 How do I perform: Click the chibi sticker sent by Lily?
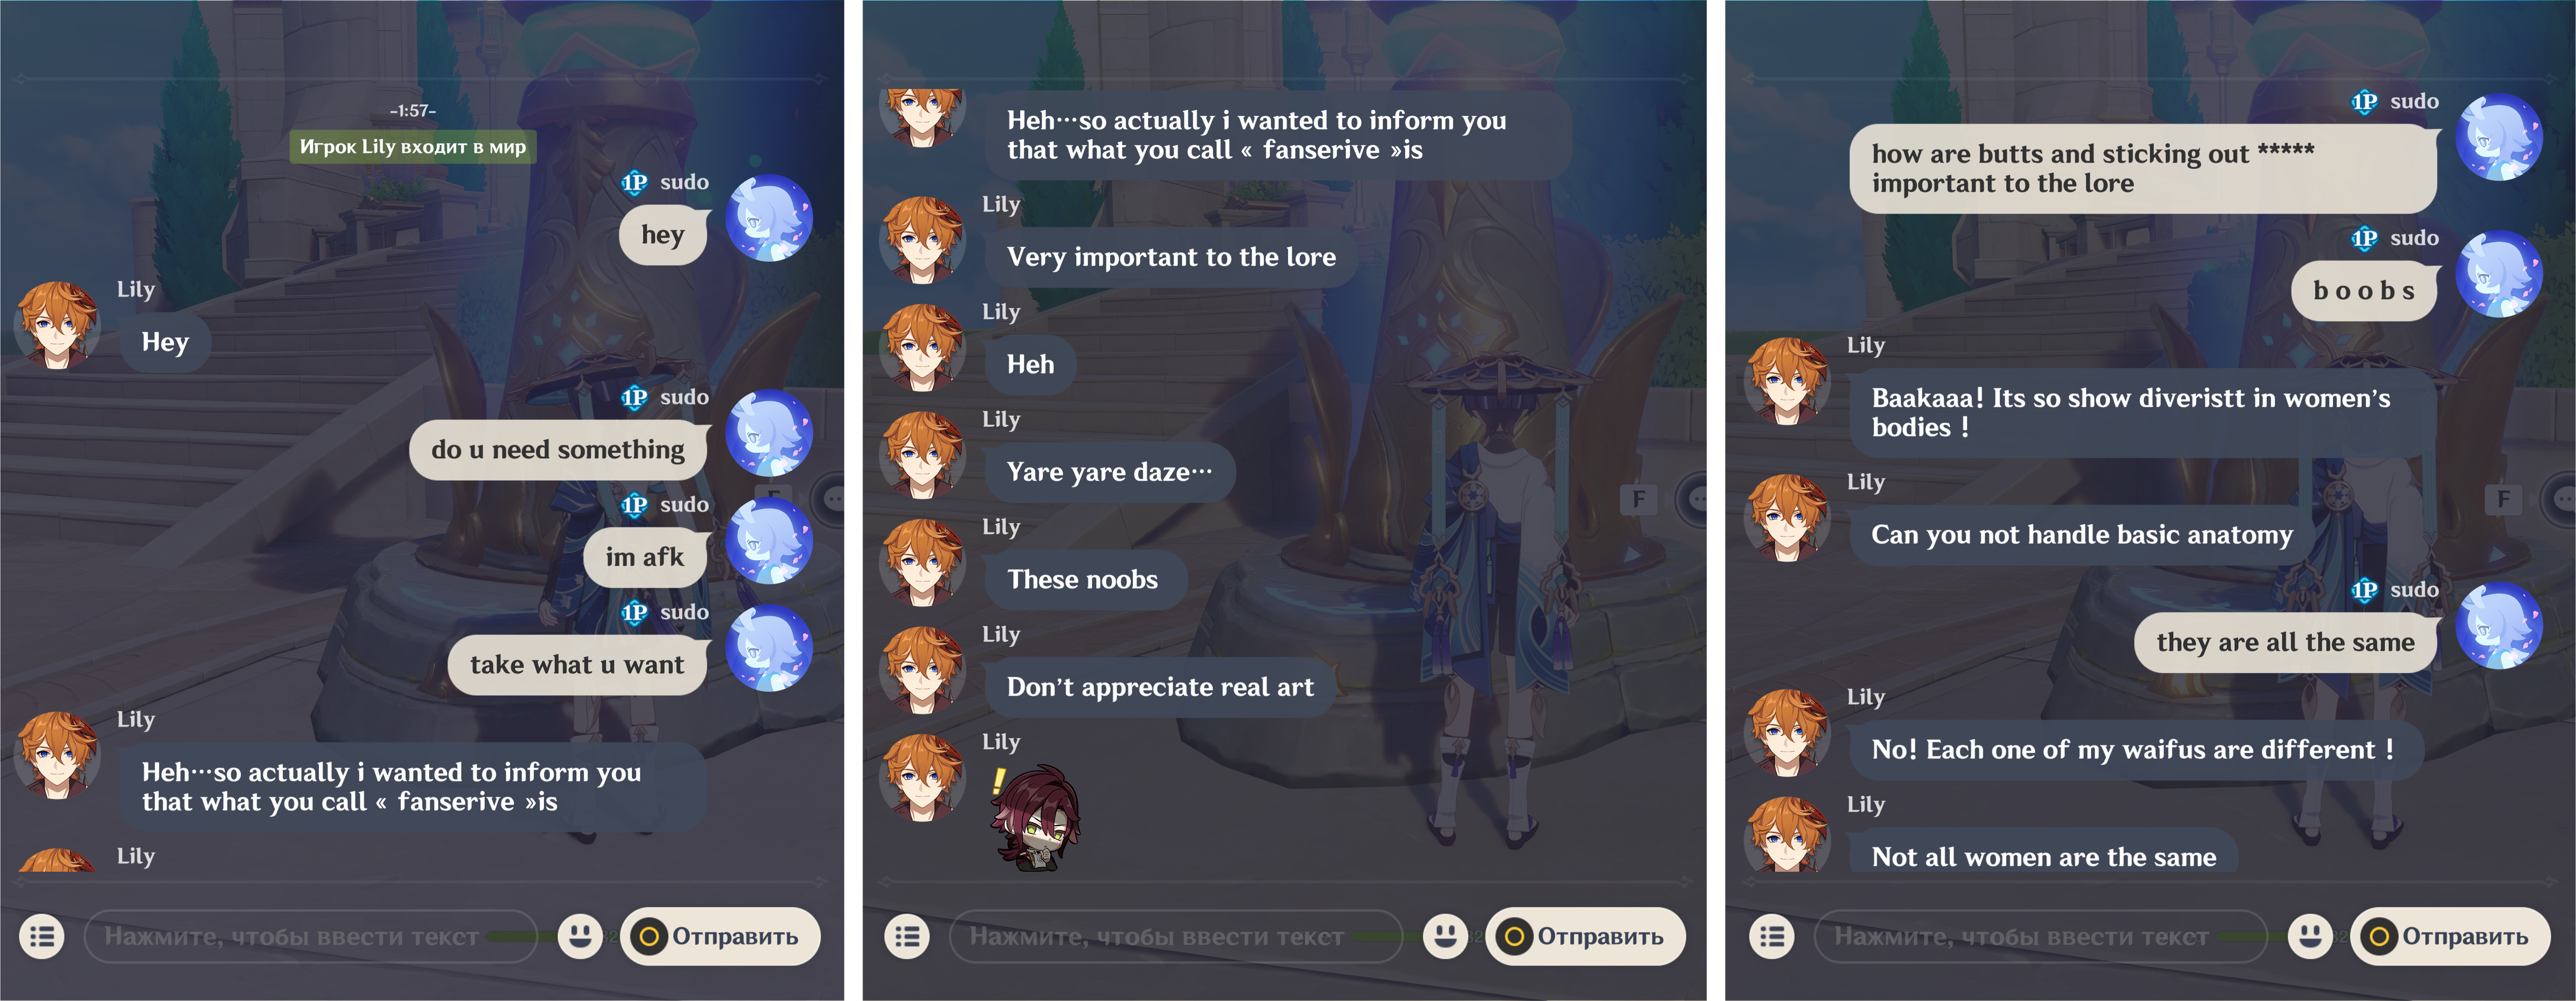[1035, 816]
